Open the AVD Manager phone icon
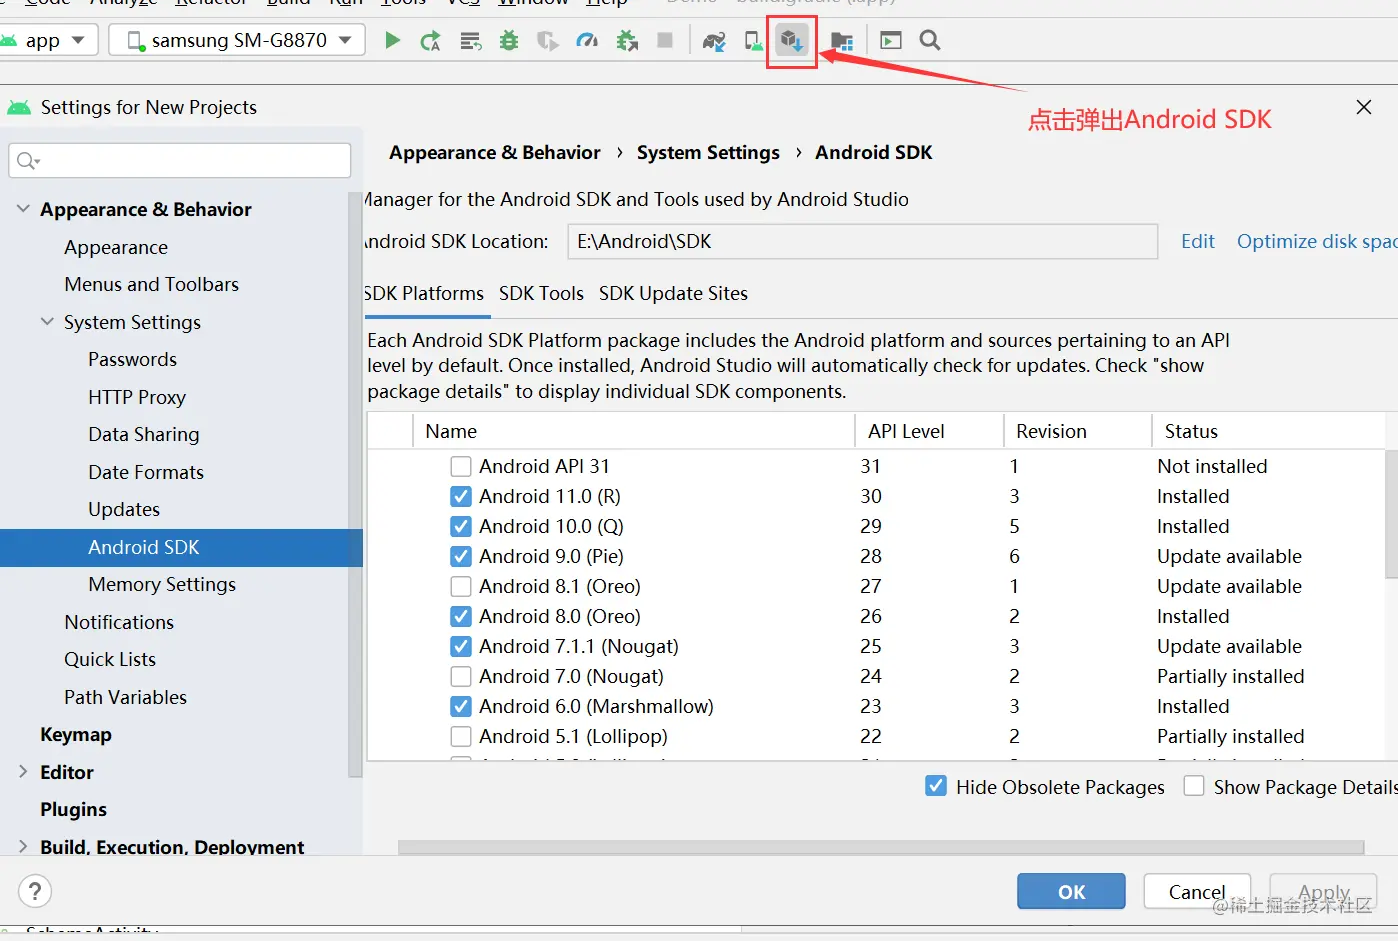1398x941 pixels. (x=753, y=40)
